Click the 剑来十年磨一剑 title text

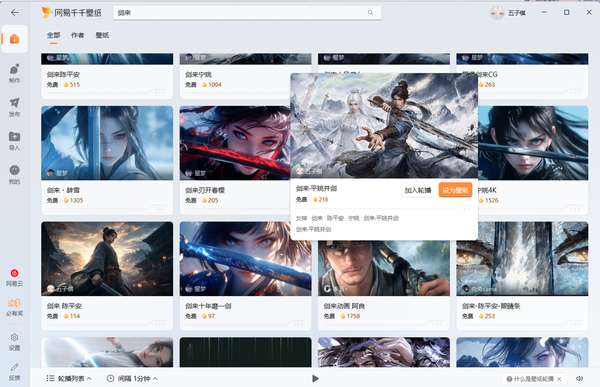pyautogui.click(x=208, y=306)
